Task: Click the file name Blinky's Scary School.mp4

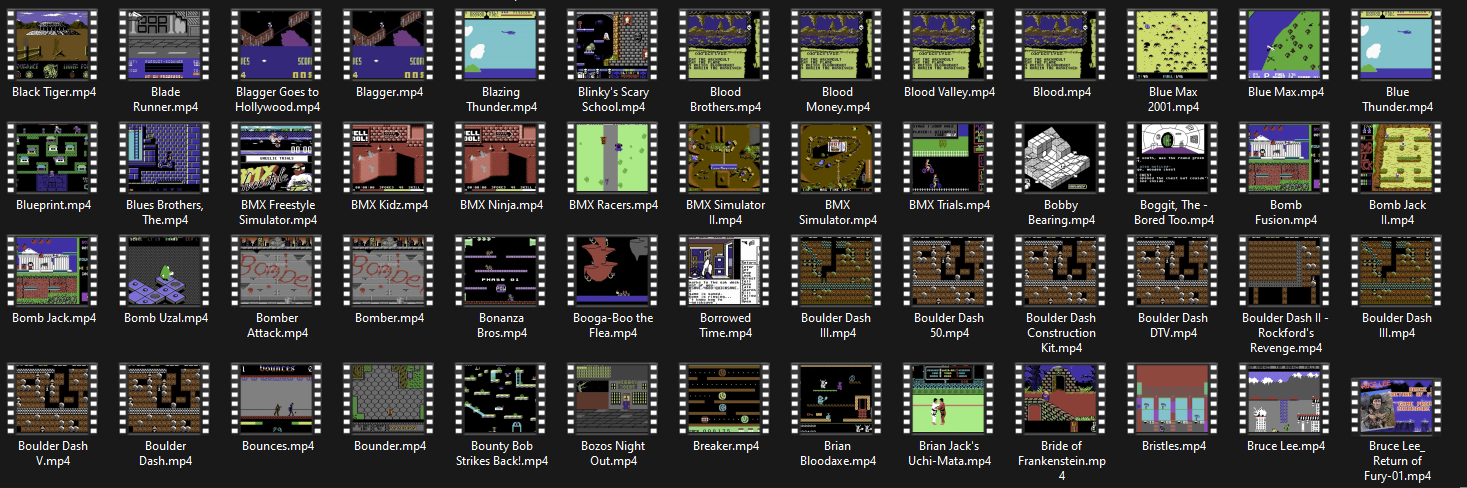Action: click(614, 99)
